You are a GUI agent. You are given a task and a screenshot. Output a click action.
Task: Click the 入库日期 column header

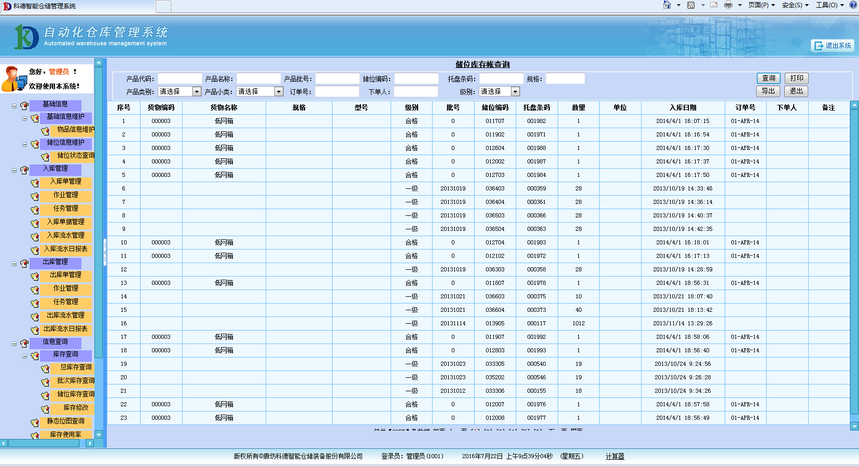coord(683,107)
